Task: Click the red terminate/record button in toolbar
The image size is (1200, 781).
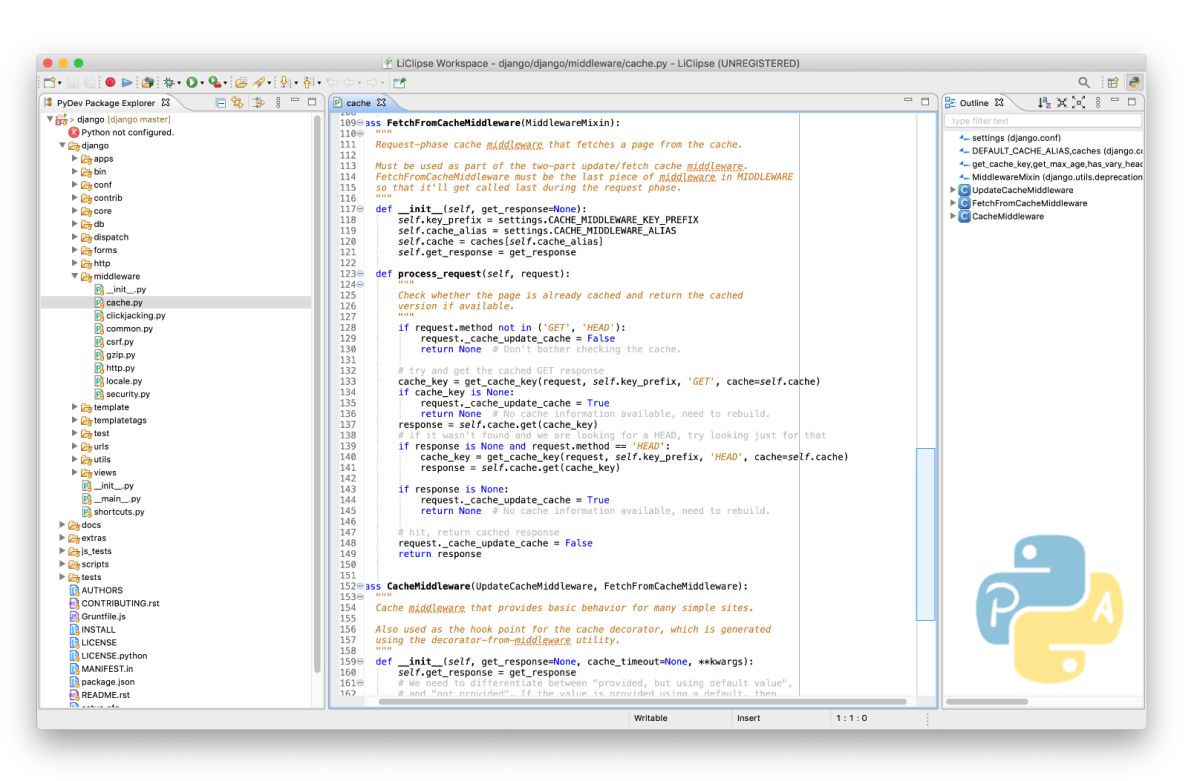Action: (110, 82)
